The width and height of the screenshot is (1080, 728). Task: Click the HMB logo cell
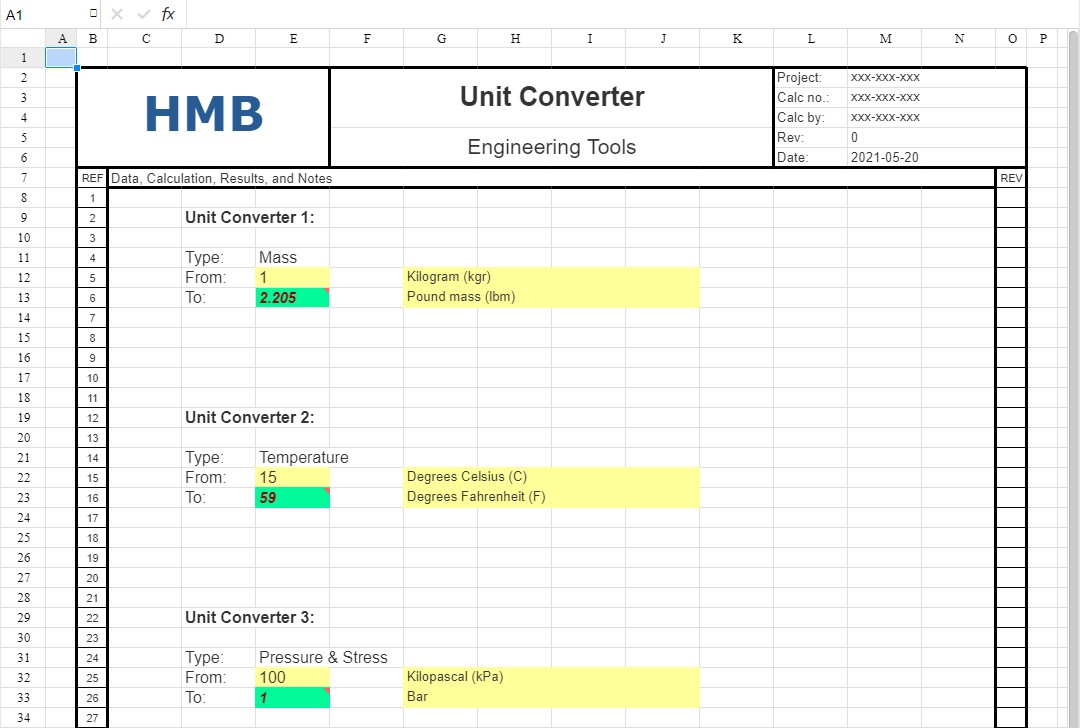pyautogui.click(x=203, y=115)
